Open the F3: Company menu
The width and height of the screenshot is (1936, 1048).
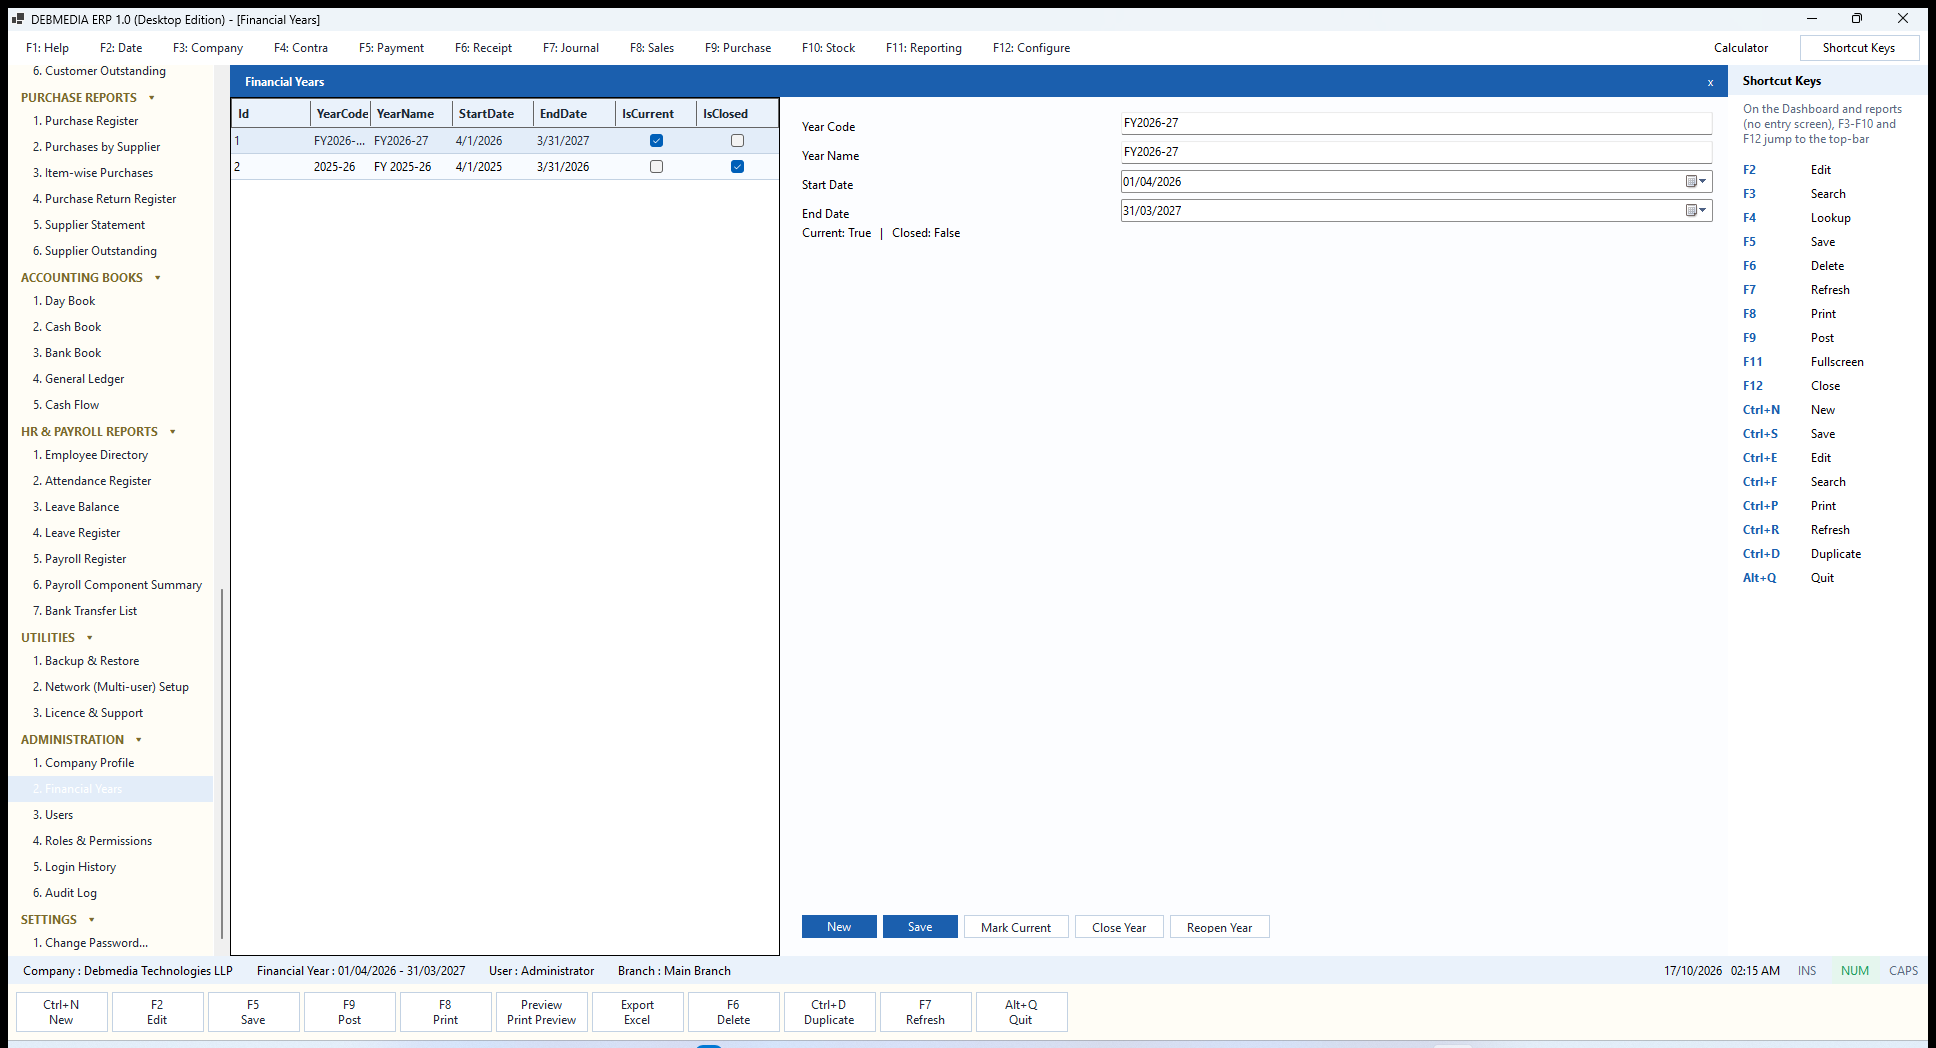pos(208,48)
